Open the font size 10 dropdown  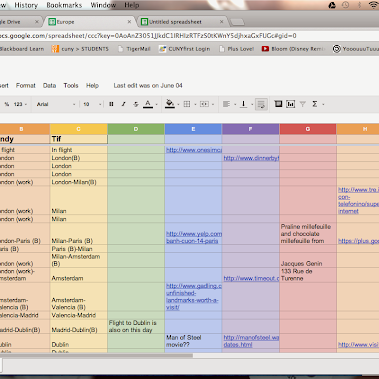tap(92, 104)
